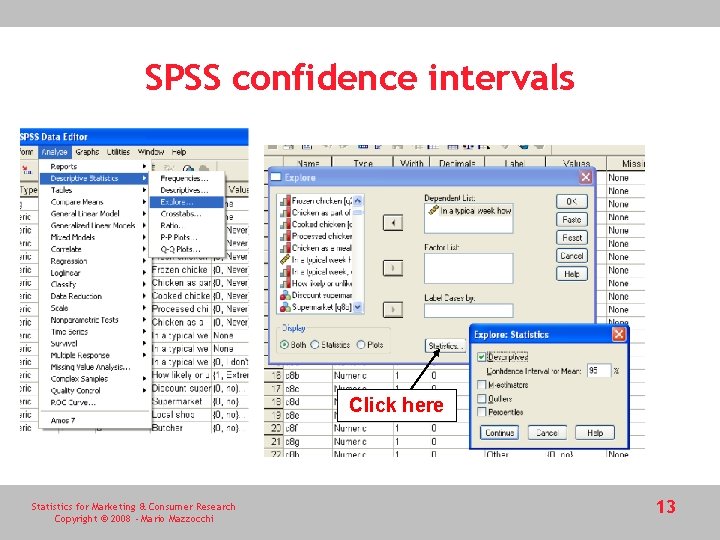Image resolution: width=720 pixels, height=540 pixels.
Task: Click Reset in the Explore dialog
Action: click(572, 238)
